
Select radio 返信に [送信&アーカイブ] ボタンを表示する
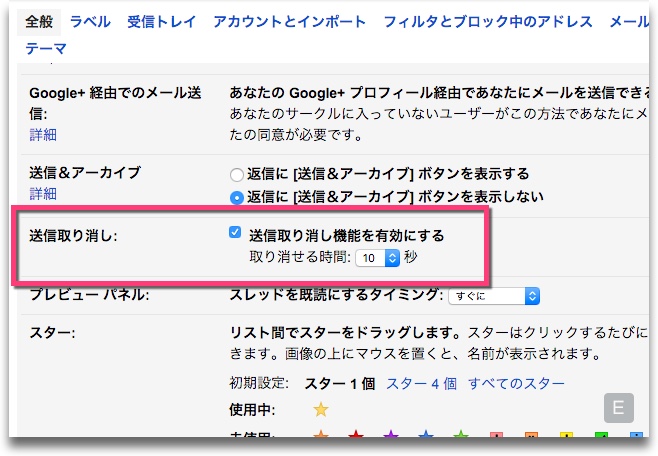[237, 175]
